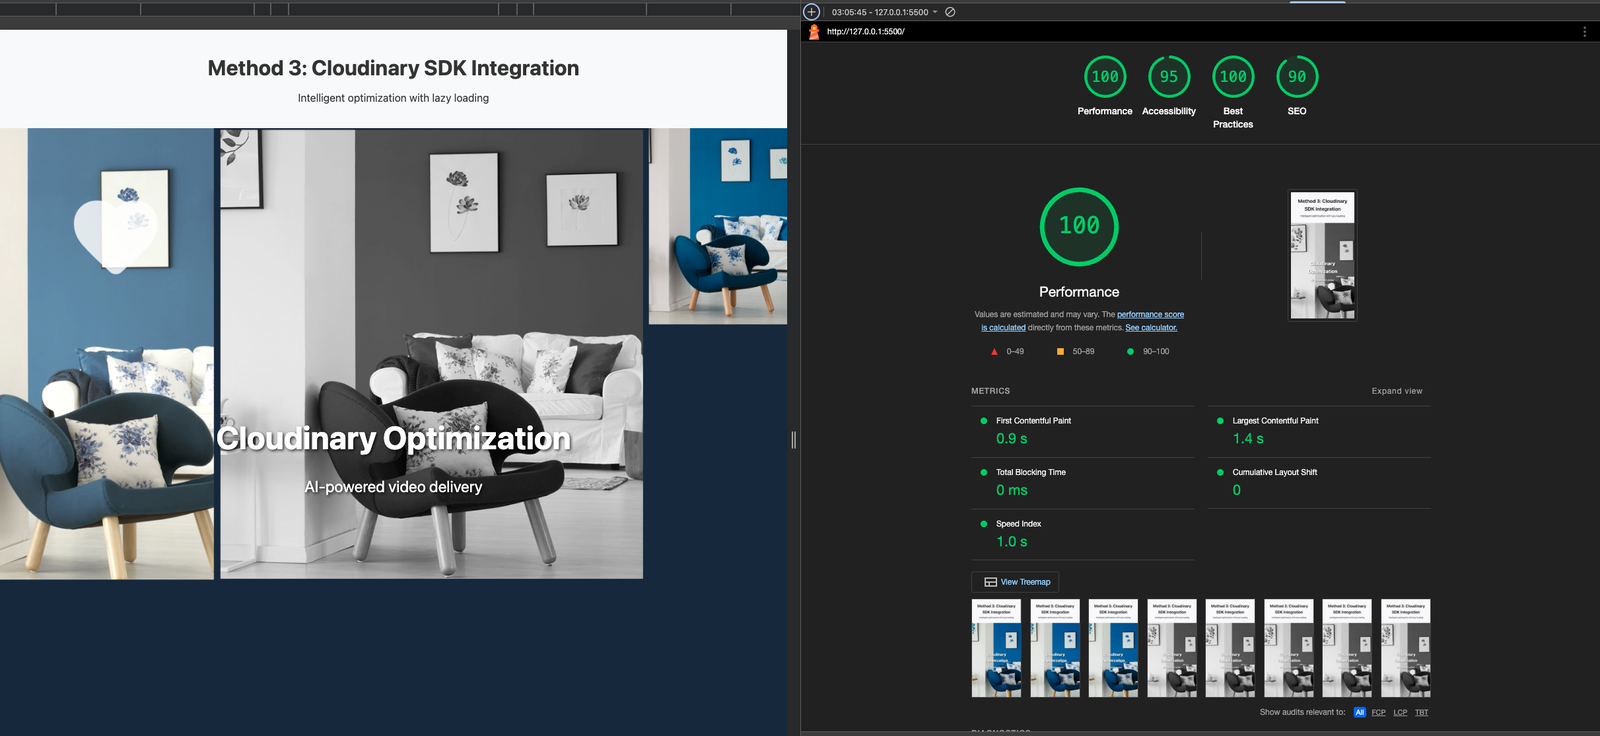Click the Lighthouse logo beside the URL

pos(814,32)
